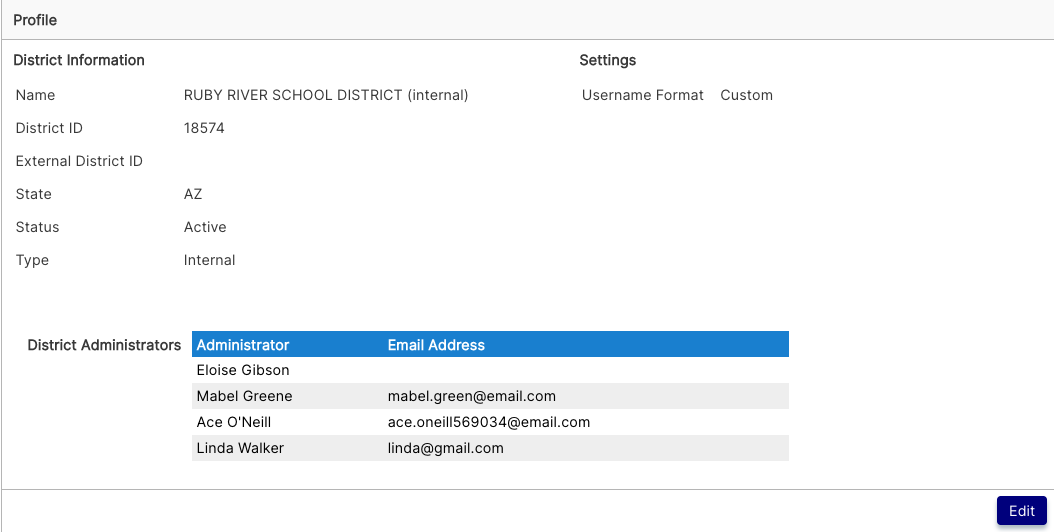Click the State value AZ

(193, 194)
